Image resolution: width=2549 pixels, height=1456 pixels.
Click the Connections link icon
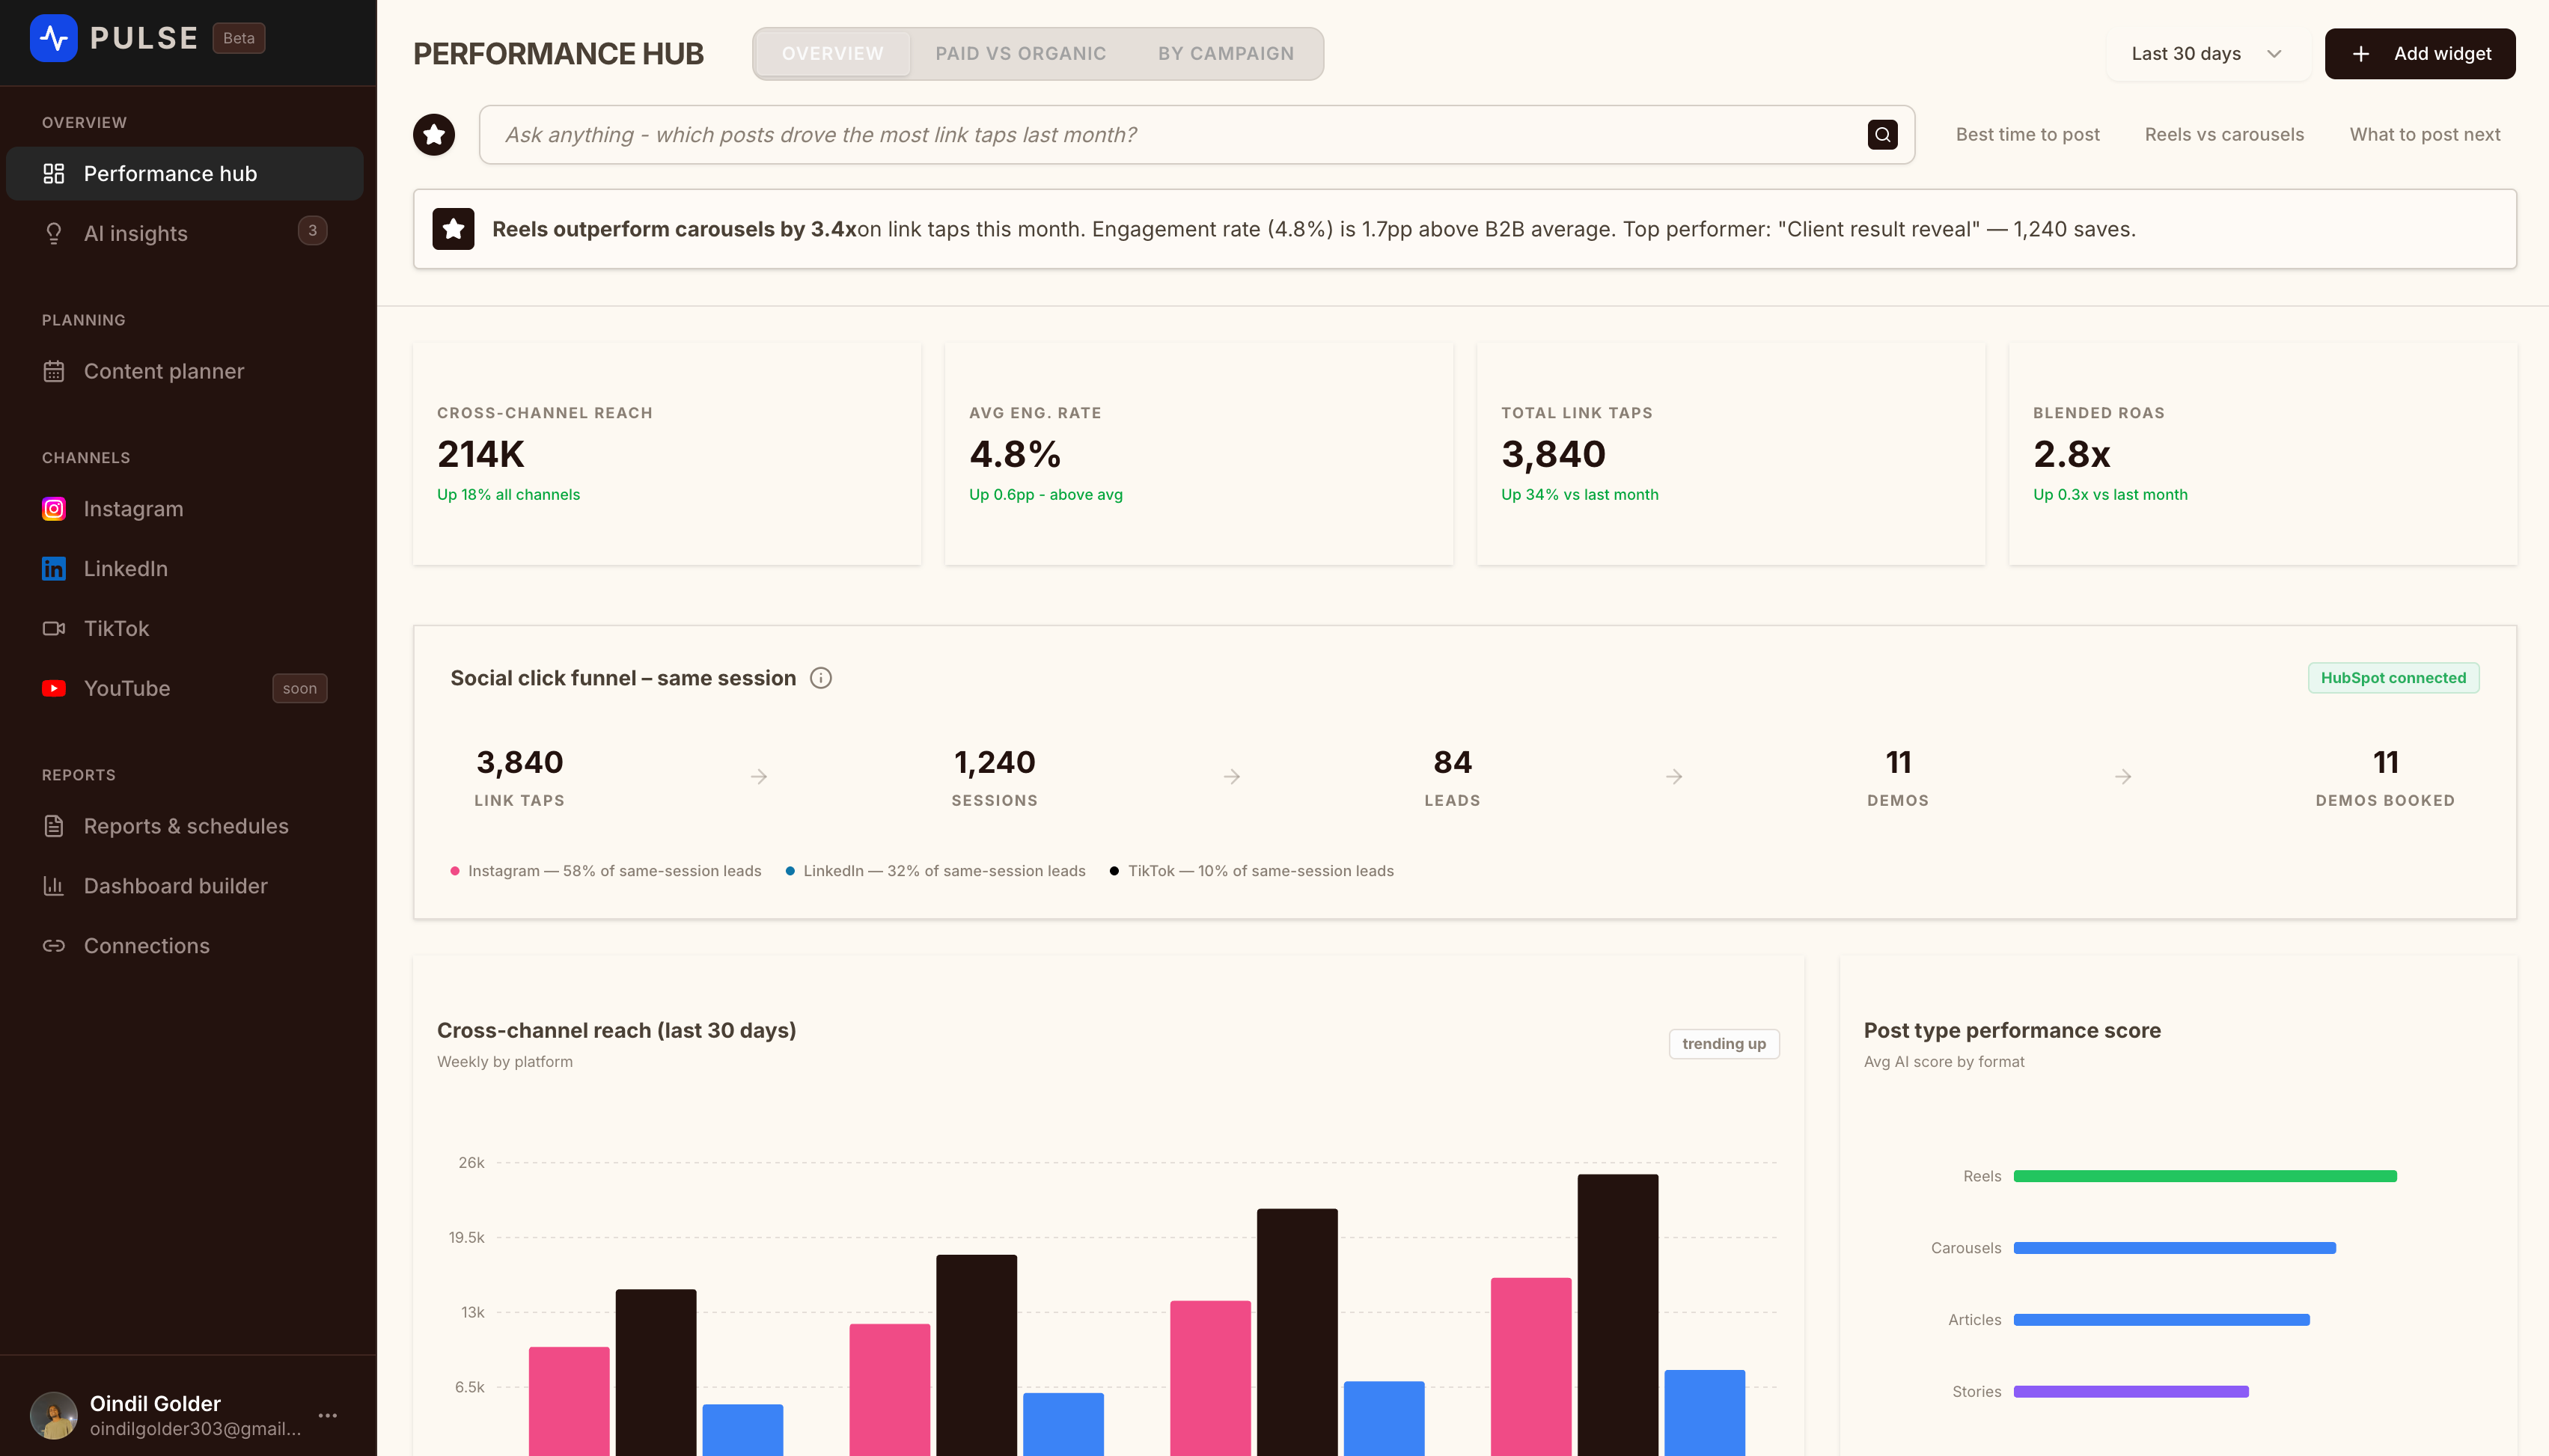54,946
